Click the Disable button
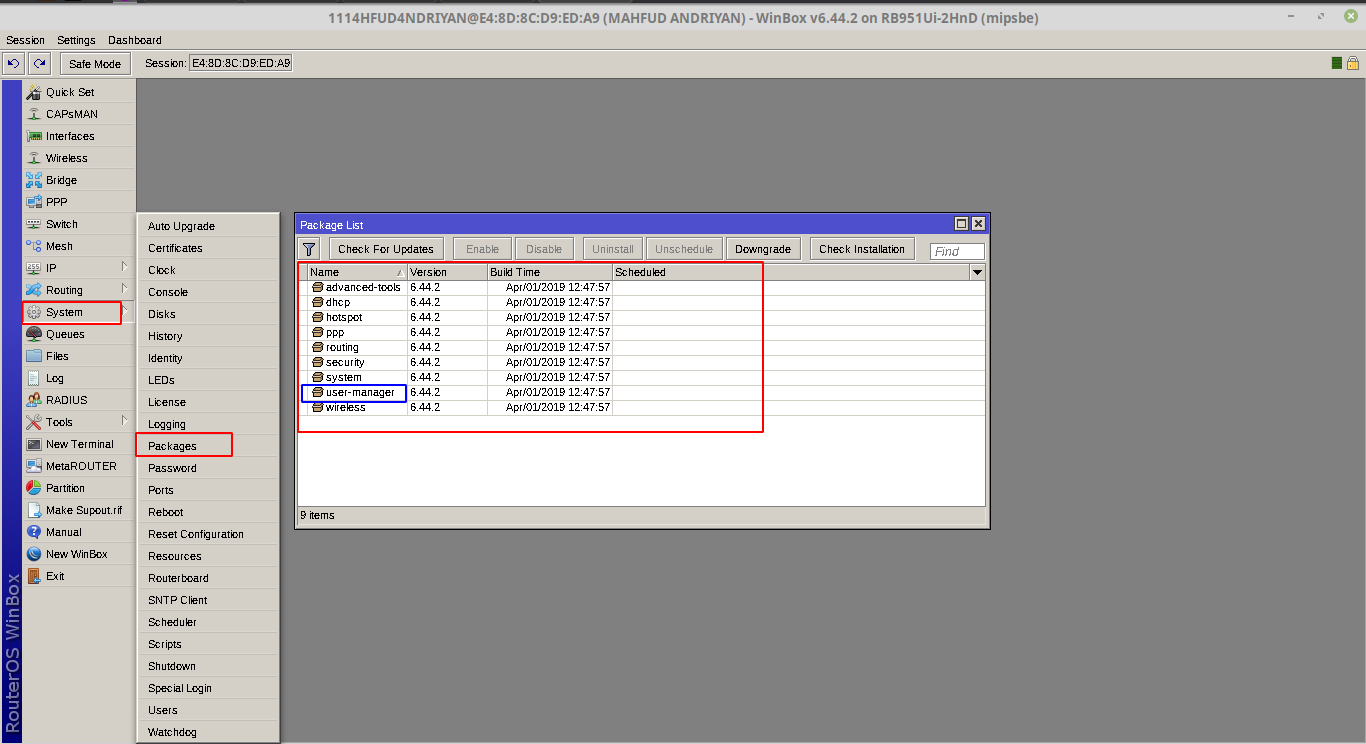This screenshot has height=744, width=1366. (544, 249)
